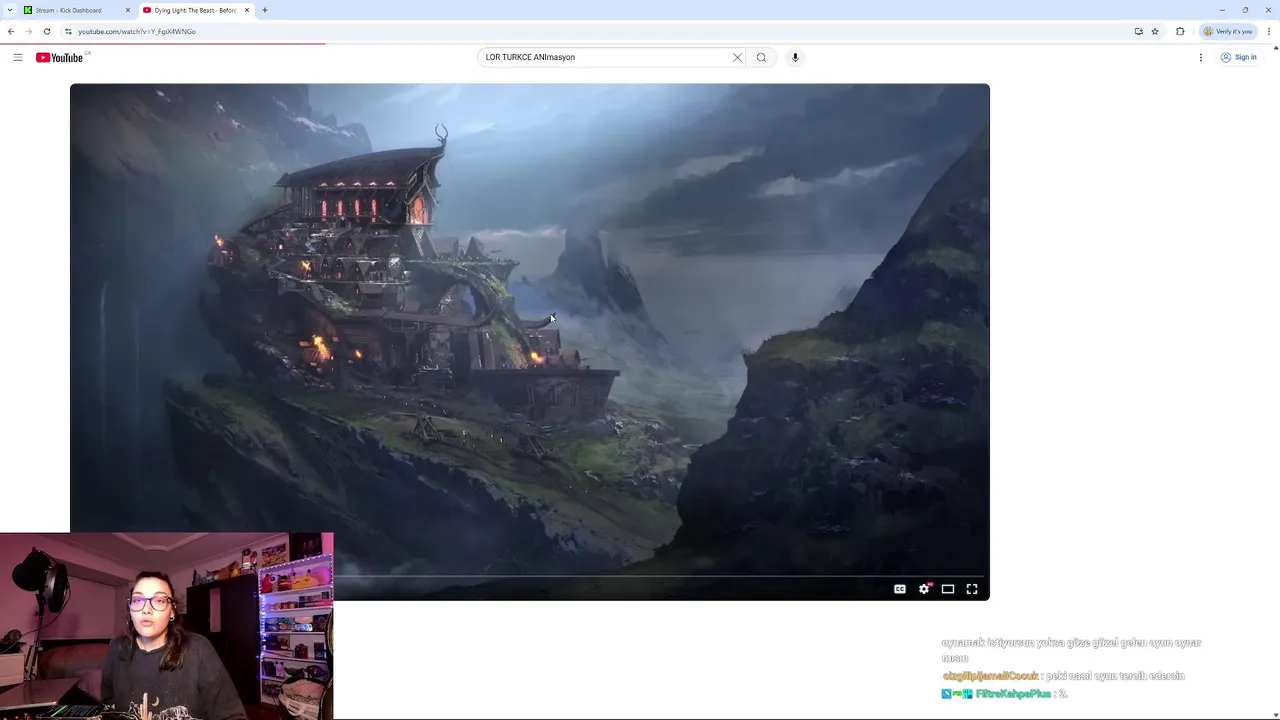1280x720 pixels.
Task: Click the Sign in button
Action: [1238, 57]
